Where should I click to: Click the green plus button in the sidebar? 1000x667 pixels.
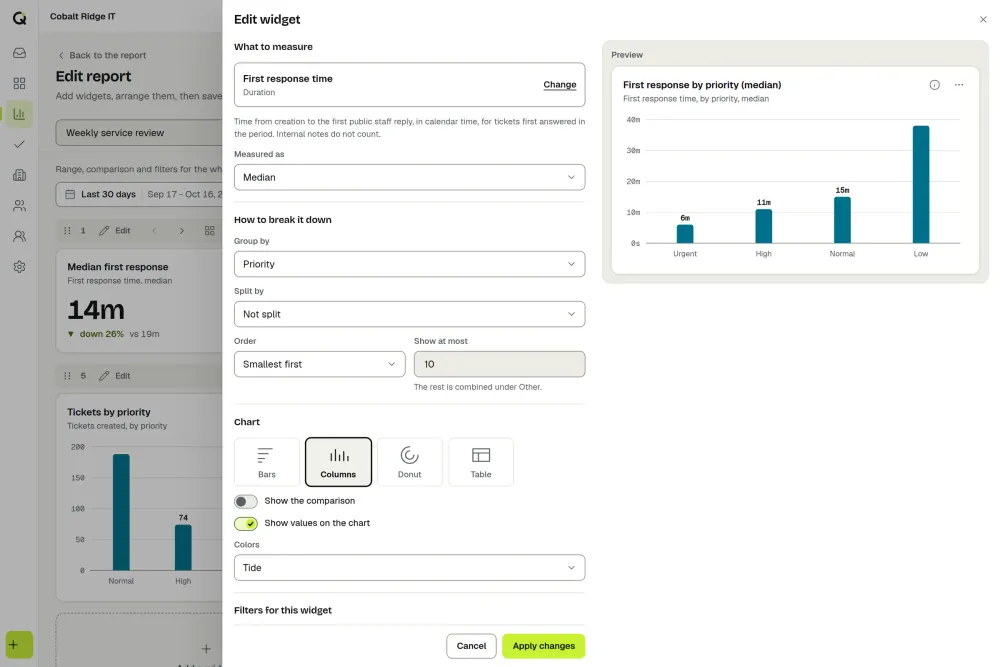(19, 645)
